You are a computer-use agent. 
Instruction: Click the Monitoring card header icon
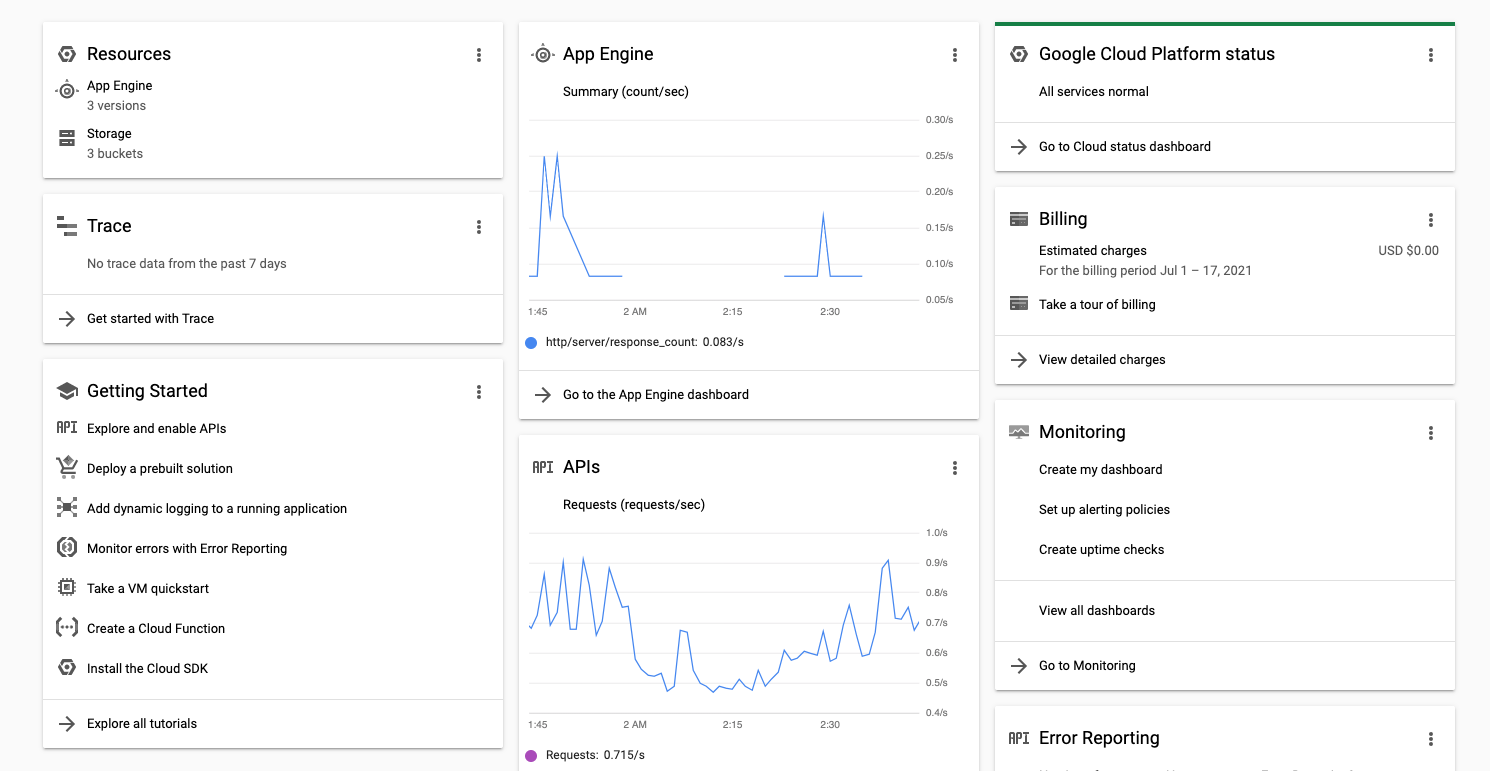1019,432
